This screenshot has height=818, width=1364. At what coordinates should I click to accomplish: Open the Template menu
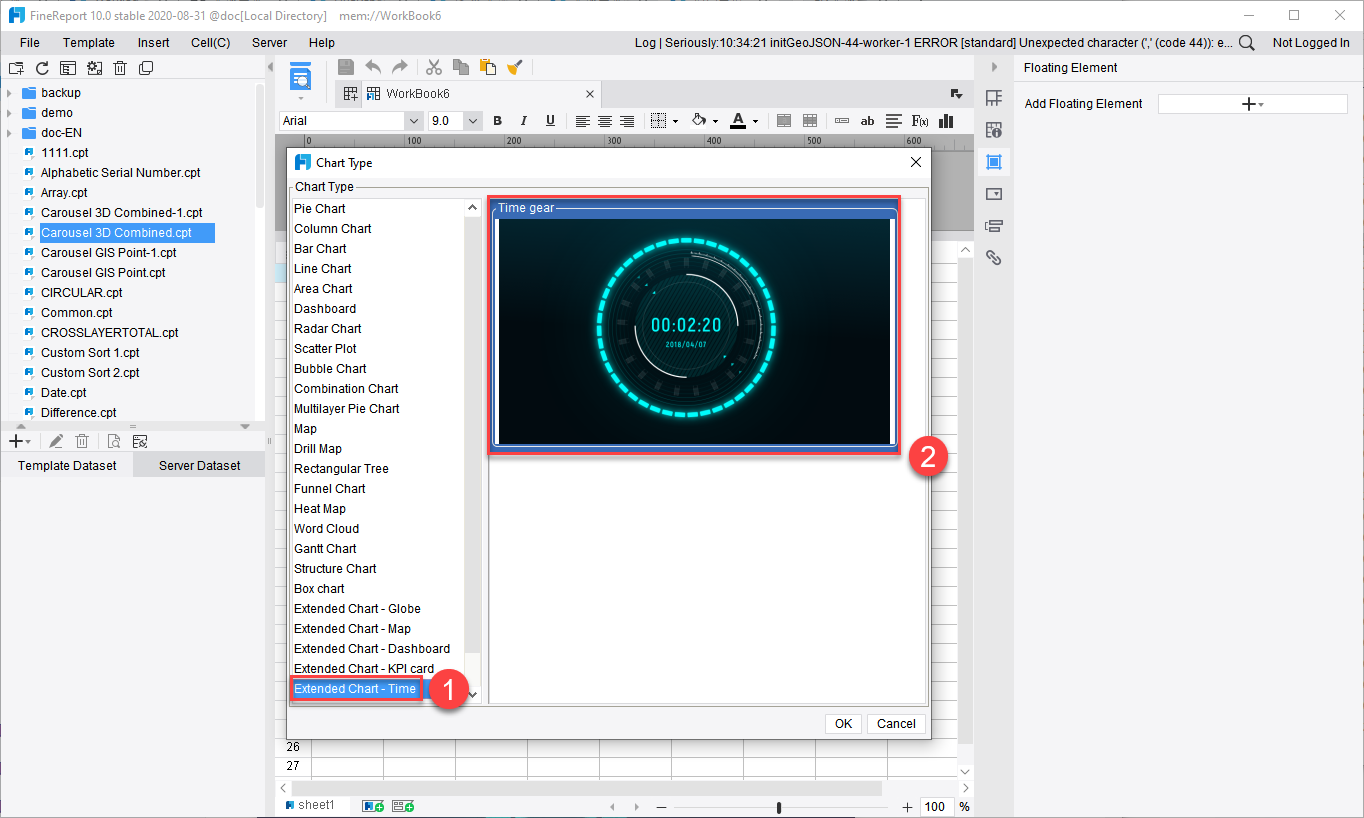click(89, 43)
